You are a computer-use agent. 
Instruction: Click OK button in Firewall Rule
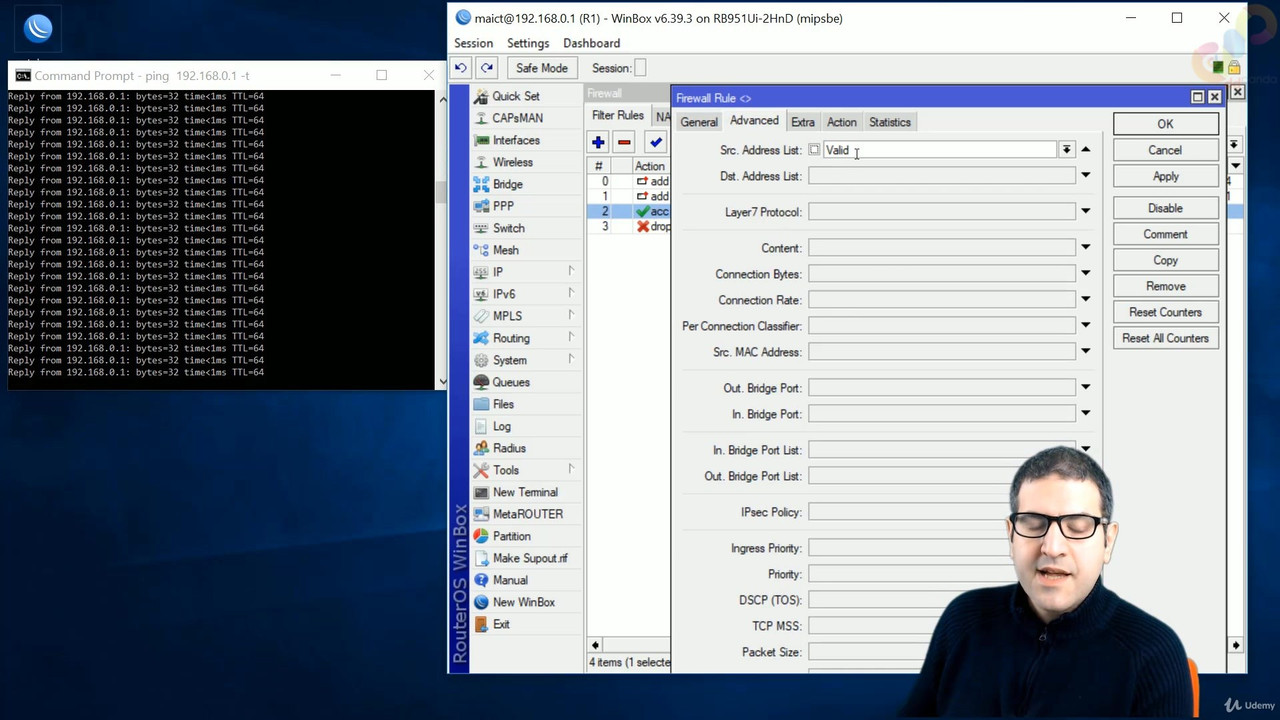1165,124
